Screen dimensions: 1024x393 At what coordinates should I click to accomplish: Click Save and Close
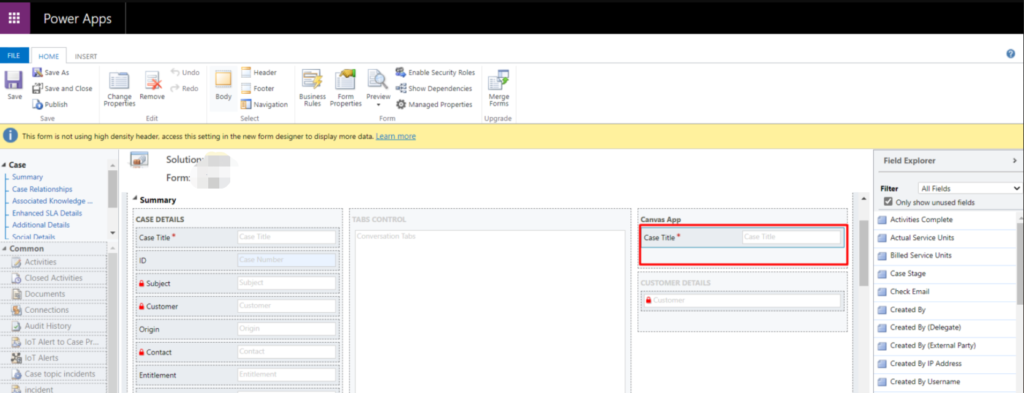point(62,88)
